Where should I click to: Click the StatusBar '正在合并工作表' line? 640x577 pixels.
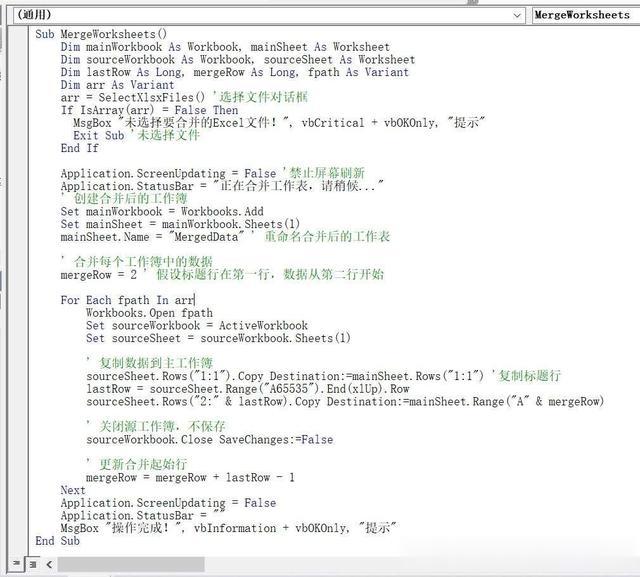tap(222, 186)
